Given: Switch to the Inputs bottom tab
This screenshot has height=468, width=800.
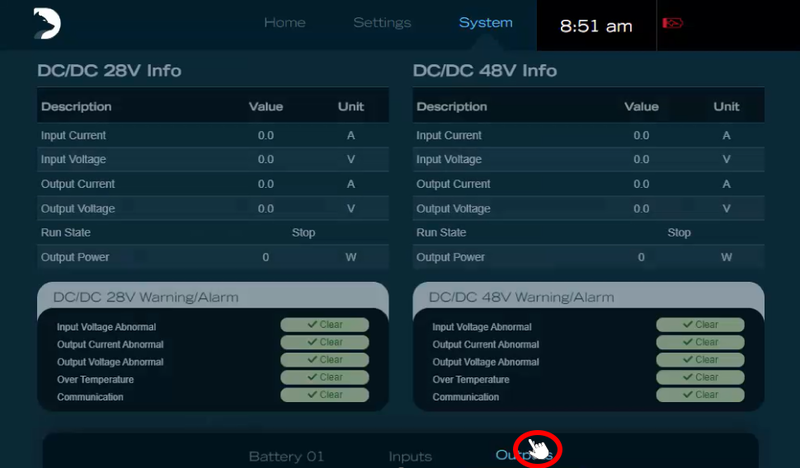Looking at the screenshot, I should pos(410,456).
